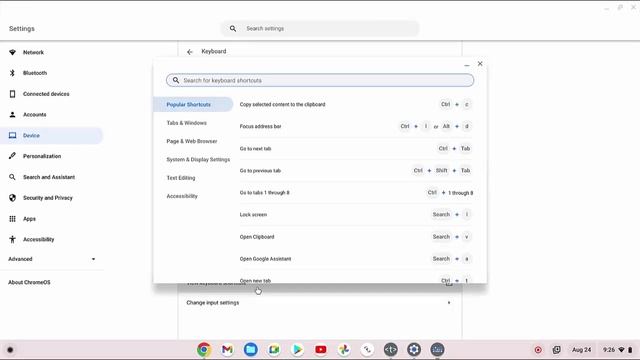This screenshot has width=640, height=360.
Task: Open the Files app from shelf
Action: [251, 350]
